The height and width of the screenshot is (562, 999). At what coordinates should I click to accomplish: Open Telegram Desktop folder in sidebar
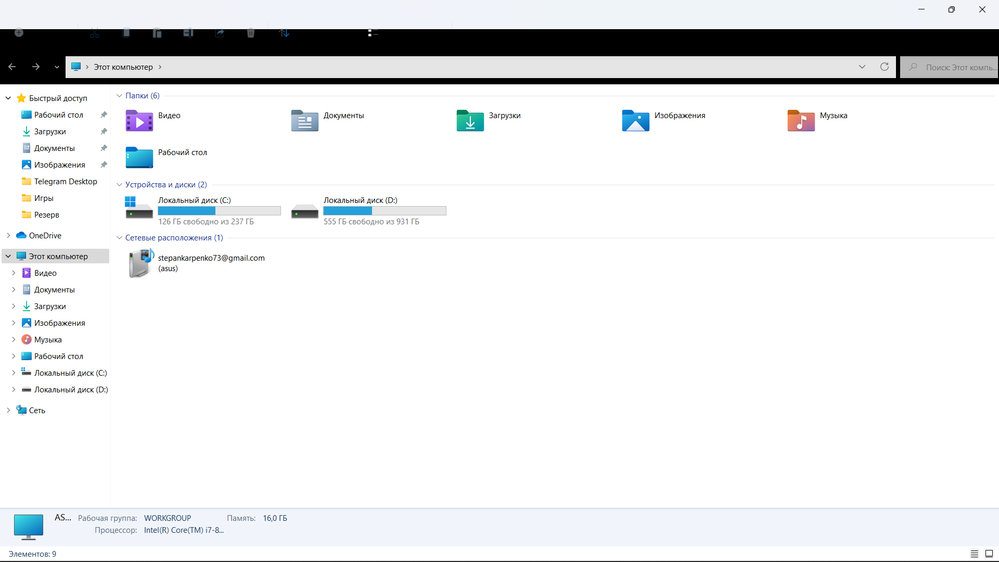[65, 182]
